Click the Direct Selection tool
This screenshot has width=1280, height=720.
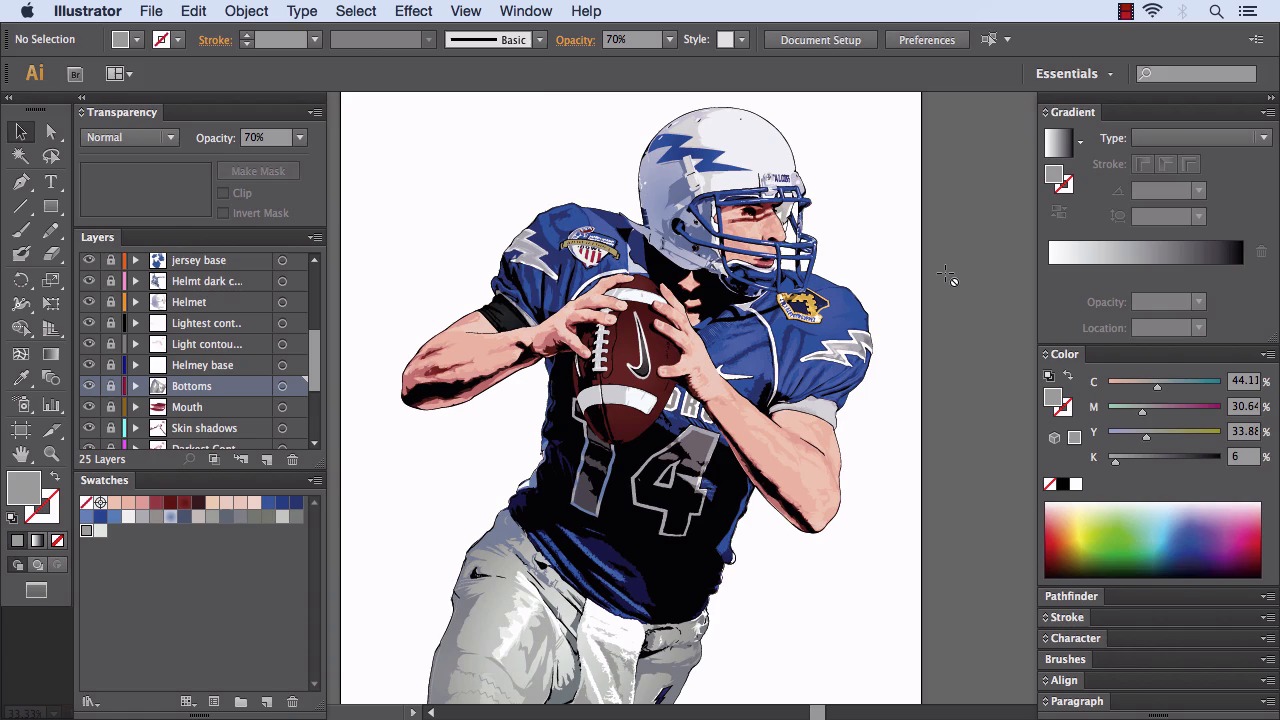(x=51, y=132)
